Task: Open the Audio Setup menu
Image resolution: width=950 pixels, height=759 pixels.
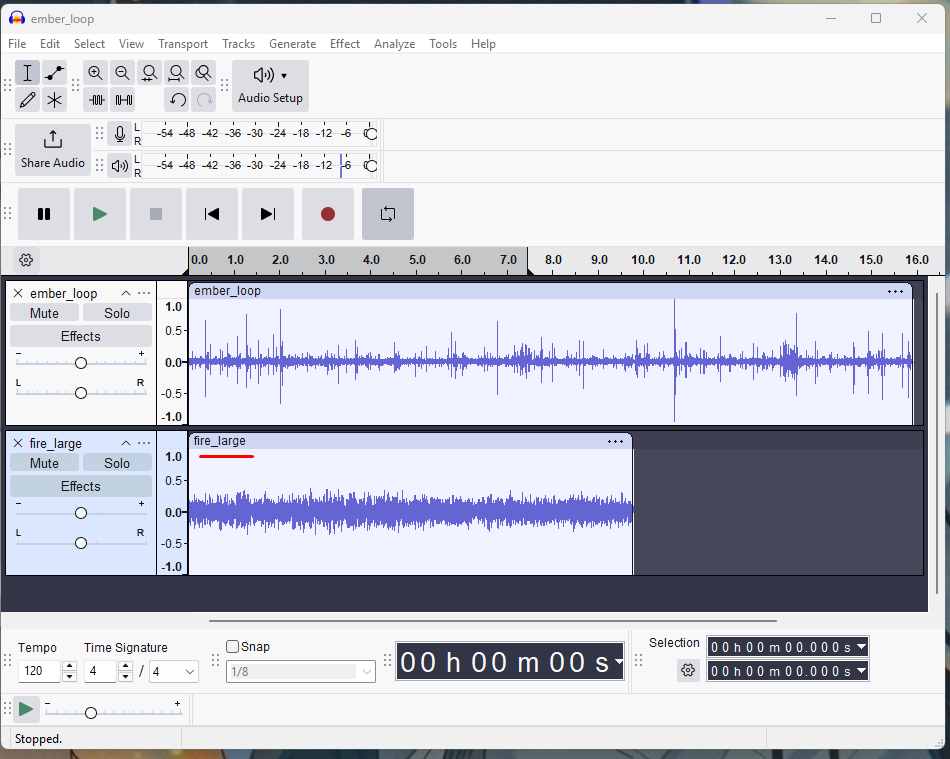Action: (270, 85)
